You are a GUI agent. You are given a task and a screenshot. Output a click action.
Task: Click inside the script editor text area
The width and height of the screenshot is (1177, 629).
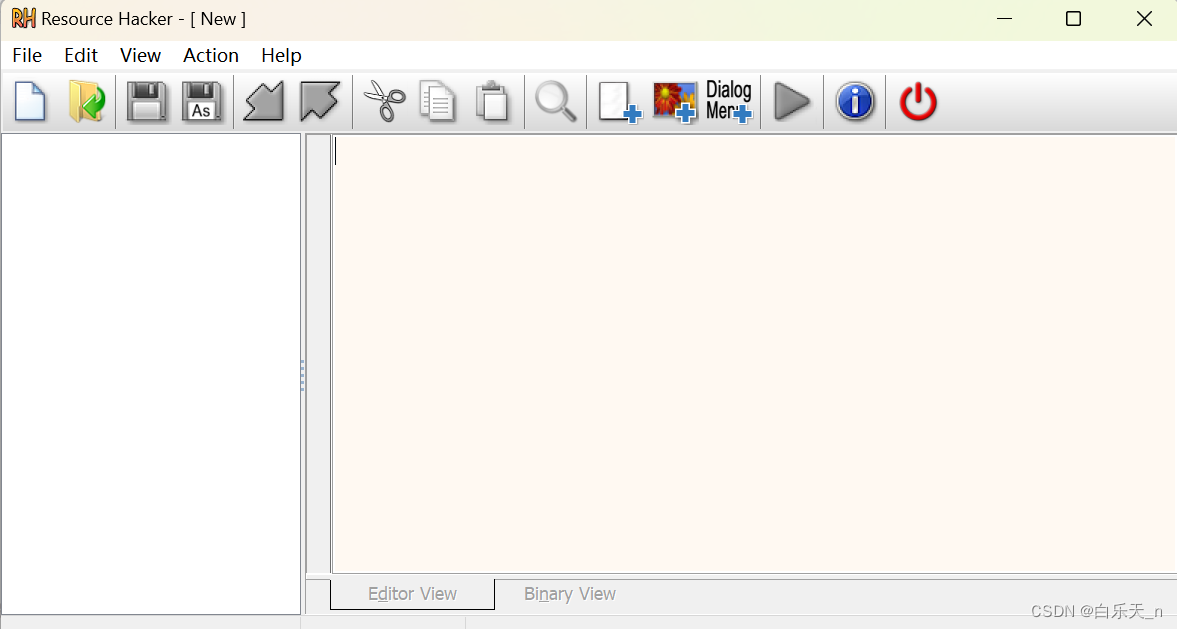pyautogui.click(x=754, y=354)
